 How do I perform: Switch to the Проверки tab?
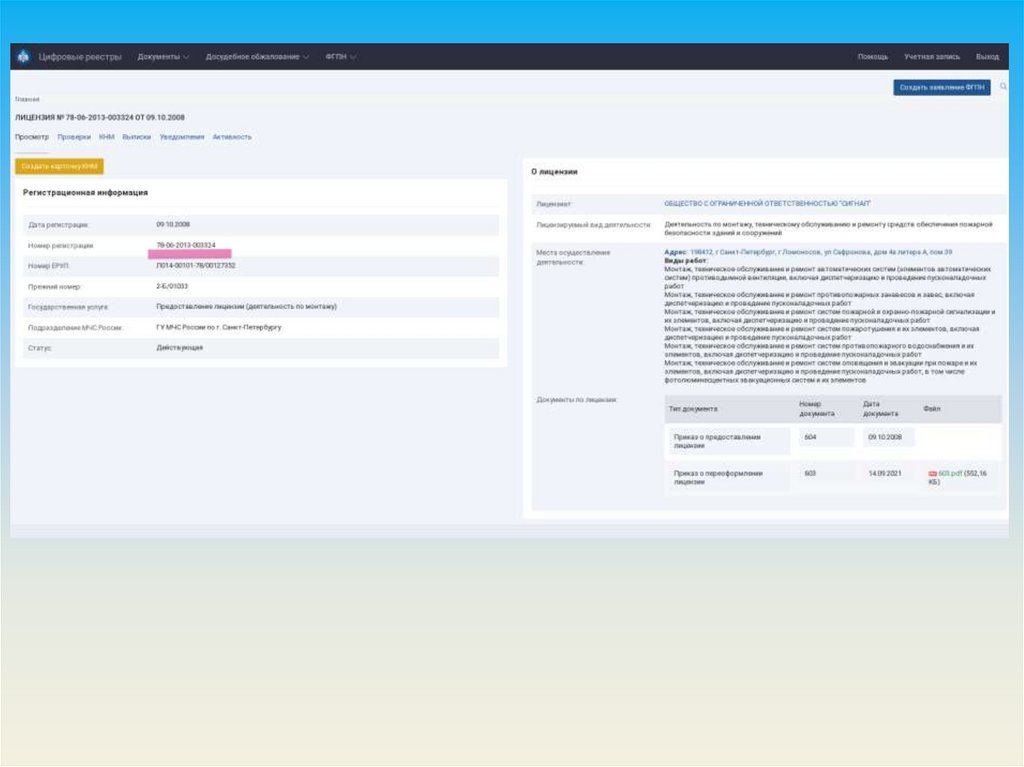74,137
